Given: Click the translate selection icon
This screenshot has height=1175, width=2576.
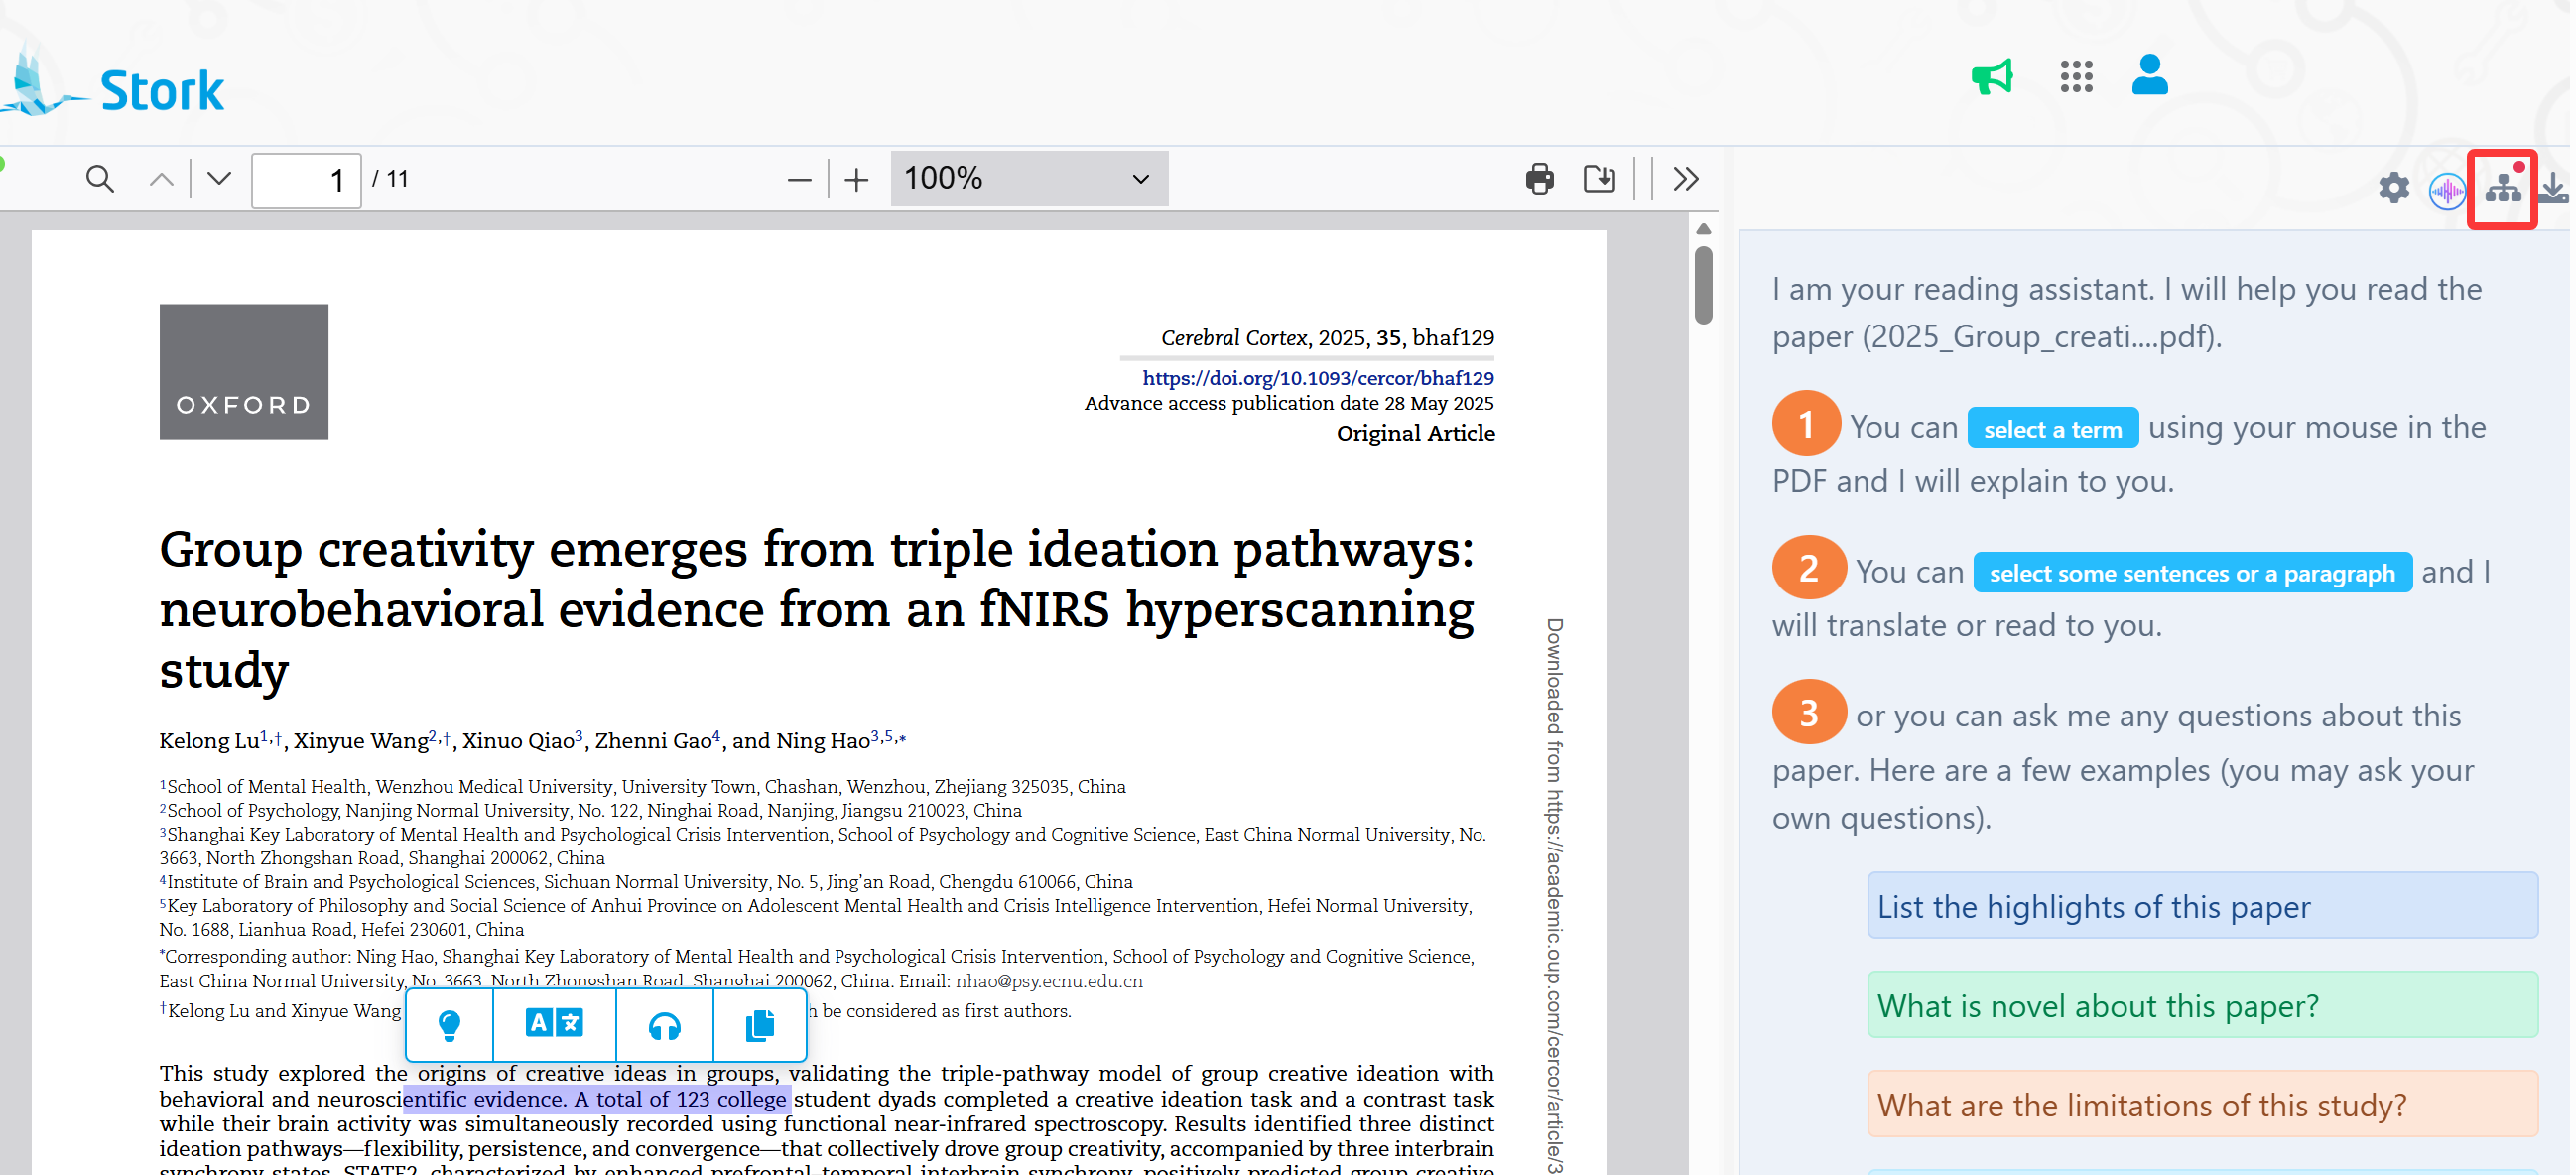Looking at the screenshot, I should 554,1025.
